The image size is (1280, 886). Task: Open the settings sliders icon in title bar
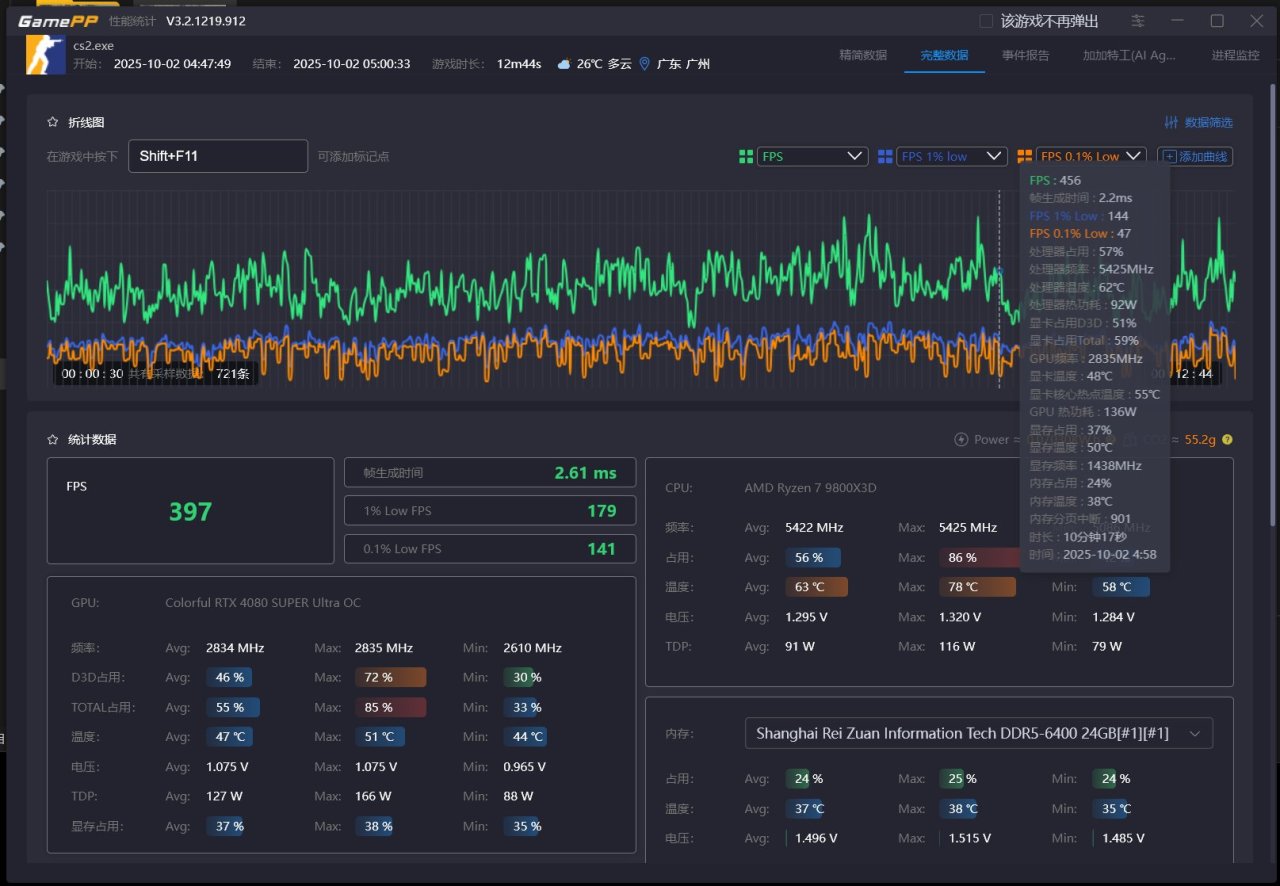tap(1138, 21)
